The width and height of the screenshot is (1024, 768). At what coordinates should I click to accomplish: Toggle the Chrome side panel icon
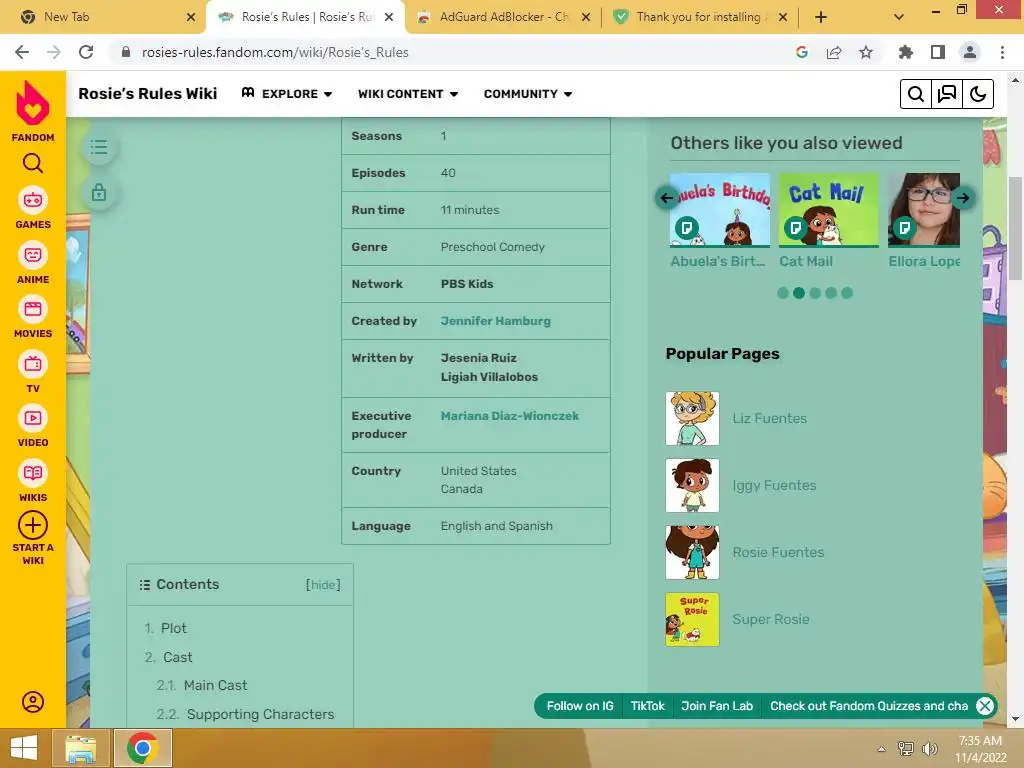(938, 52)
